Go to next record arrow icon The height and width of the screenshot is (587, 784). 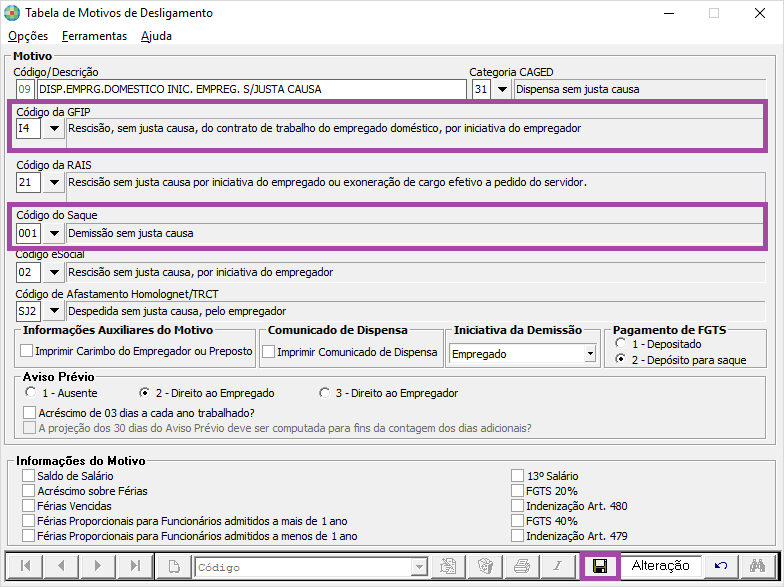(x=98, y=566)
